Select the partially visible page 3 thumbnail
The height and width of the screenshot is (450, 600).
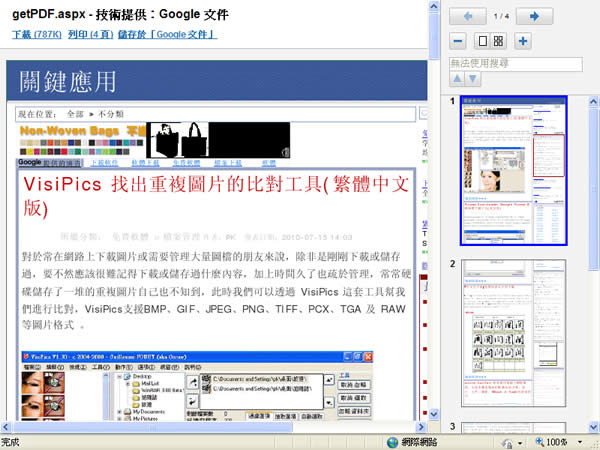click(514, 428)
